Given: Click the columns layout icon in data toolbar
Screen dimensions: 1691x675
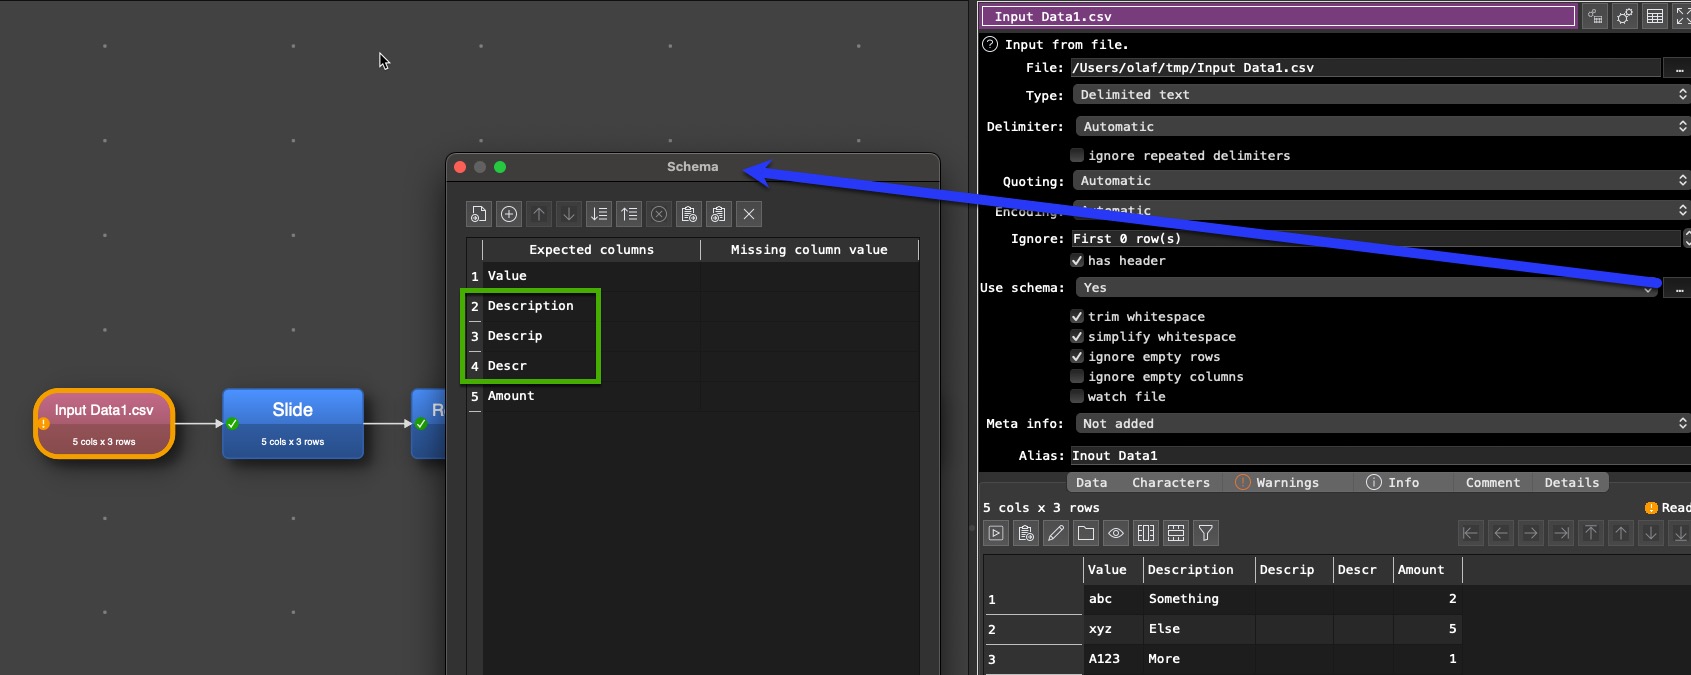Looking at the screenshot, I should 1146,534.
